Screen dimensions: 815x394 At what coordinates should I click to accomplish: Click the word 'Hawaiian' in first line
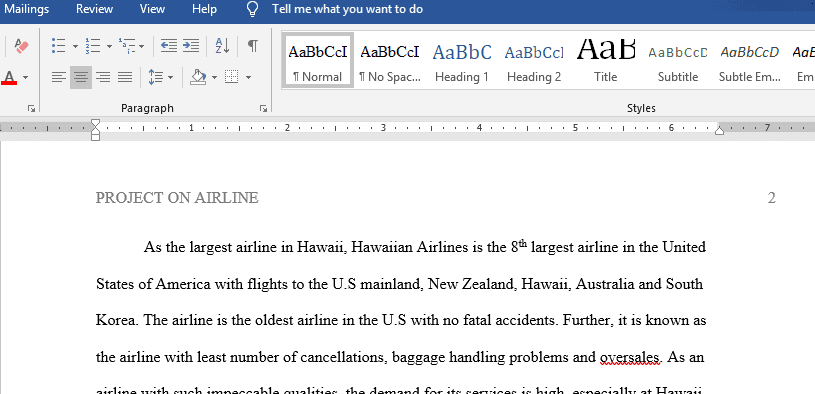[382, 247]
